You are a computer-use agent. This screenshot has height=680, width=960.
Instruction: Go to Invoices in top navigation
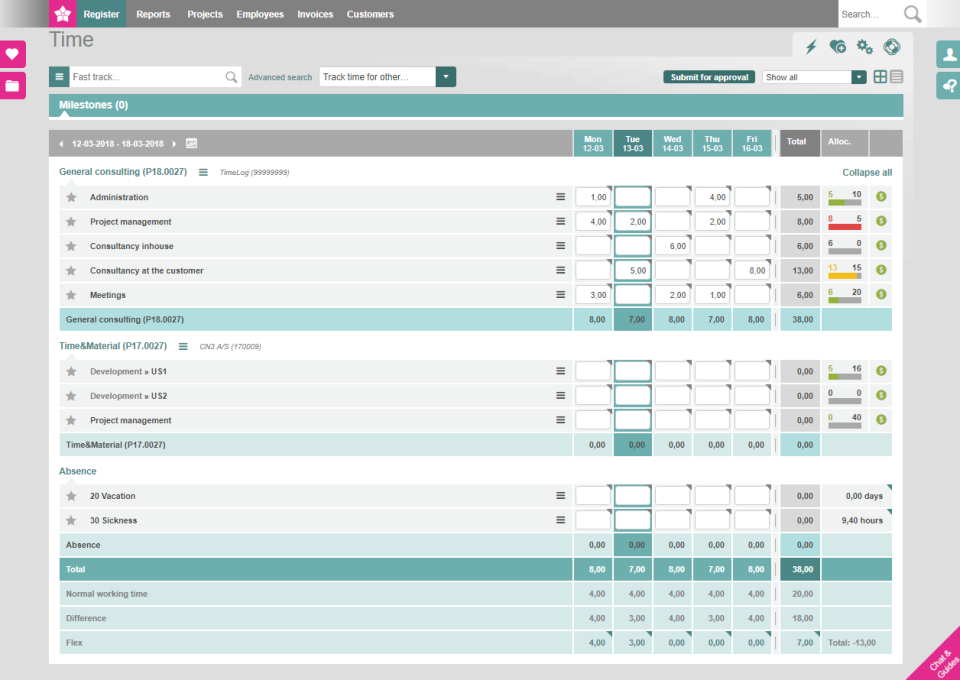coord(315,14)
